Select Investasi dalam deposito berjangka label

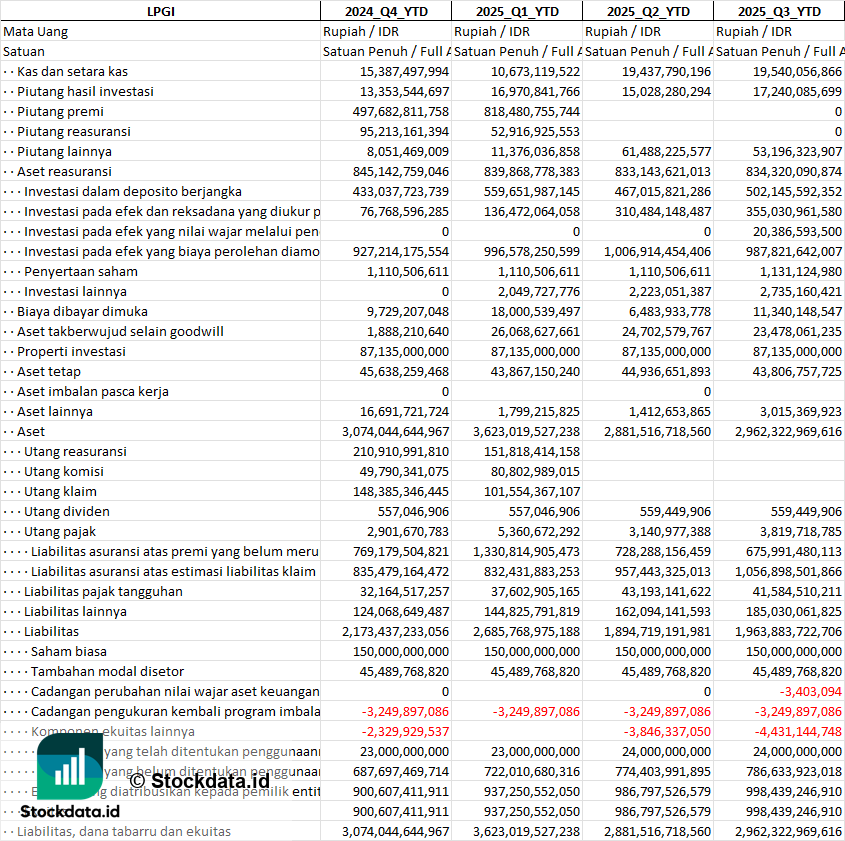point(133,191)
